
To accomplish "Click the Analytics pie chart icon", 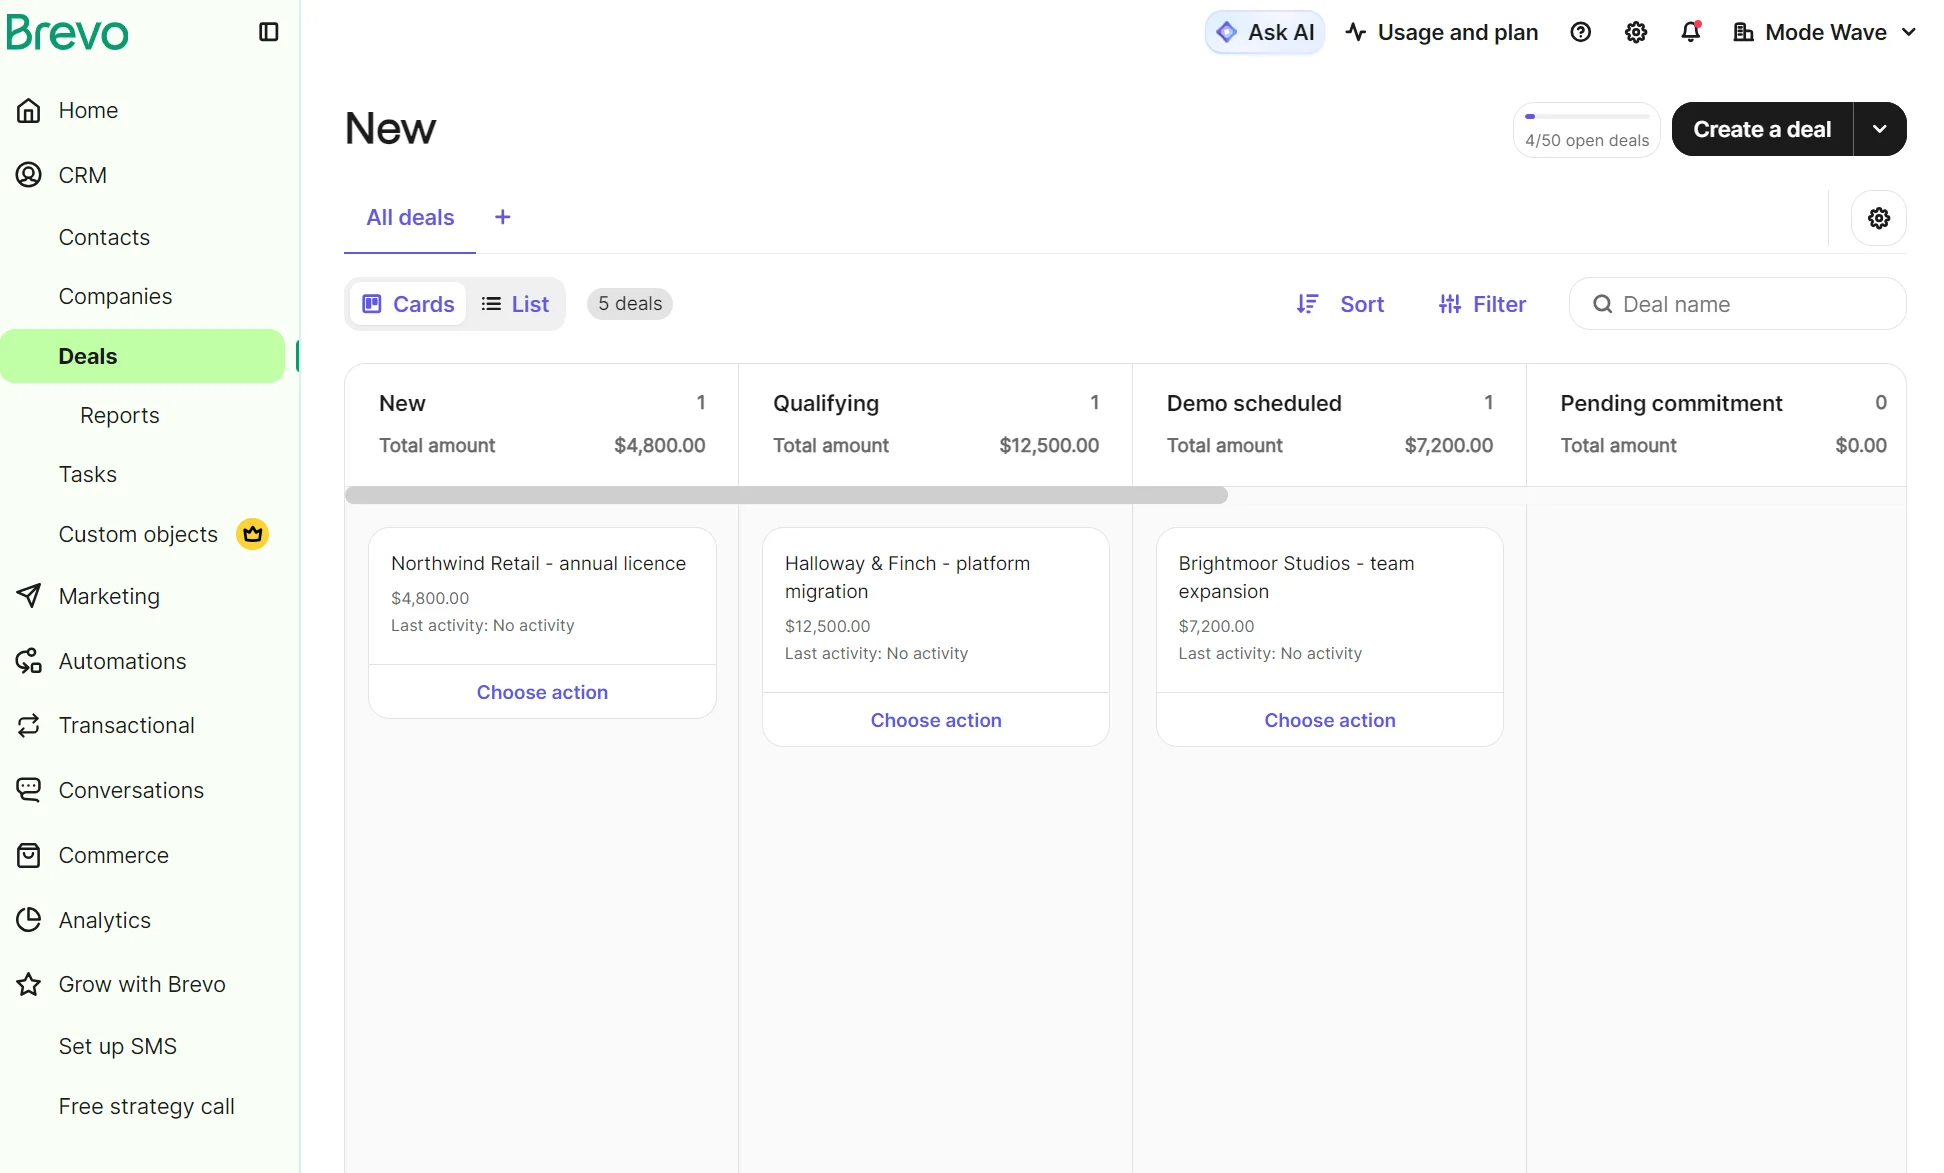I will tap(29, 920).
